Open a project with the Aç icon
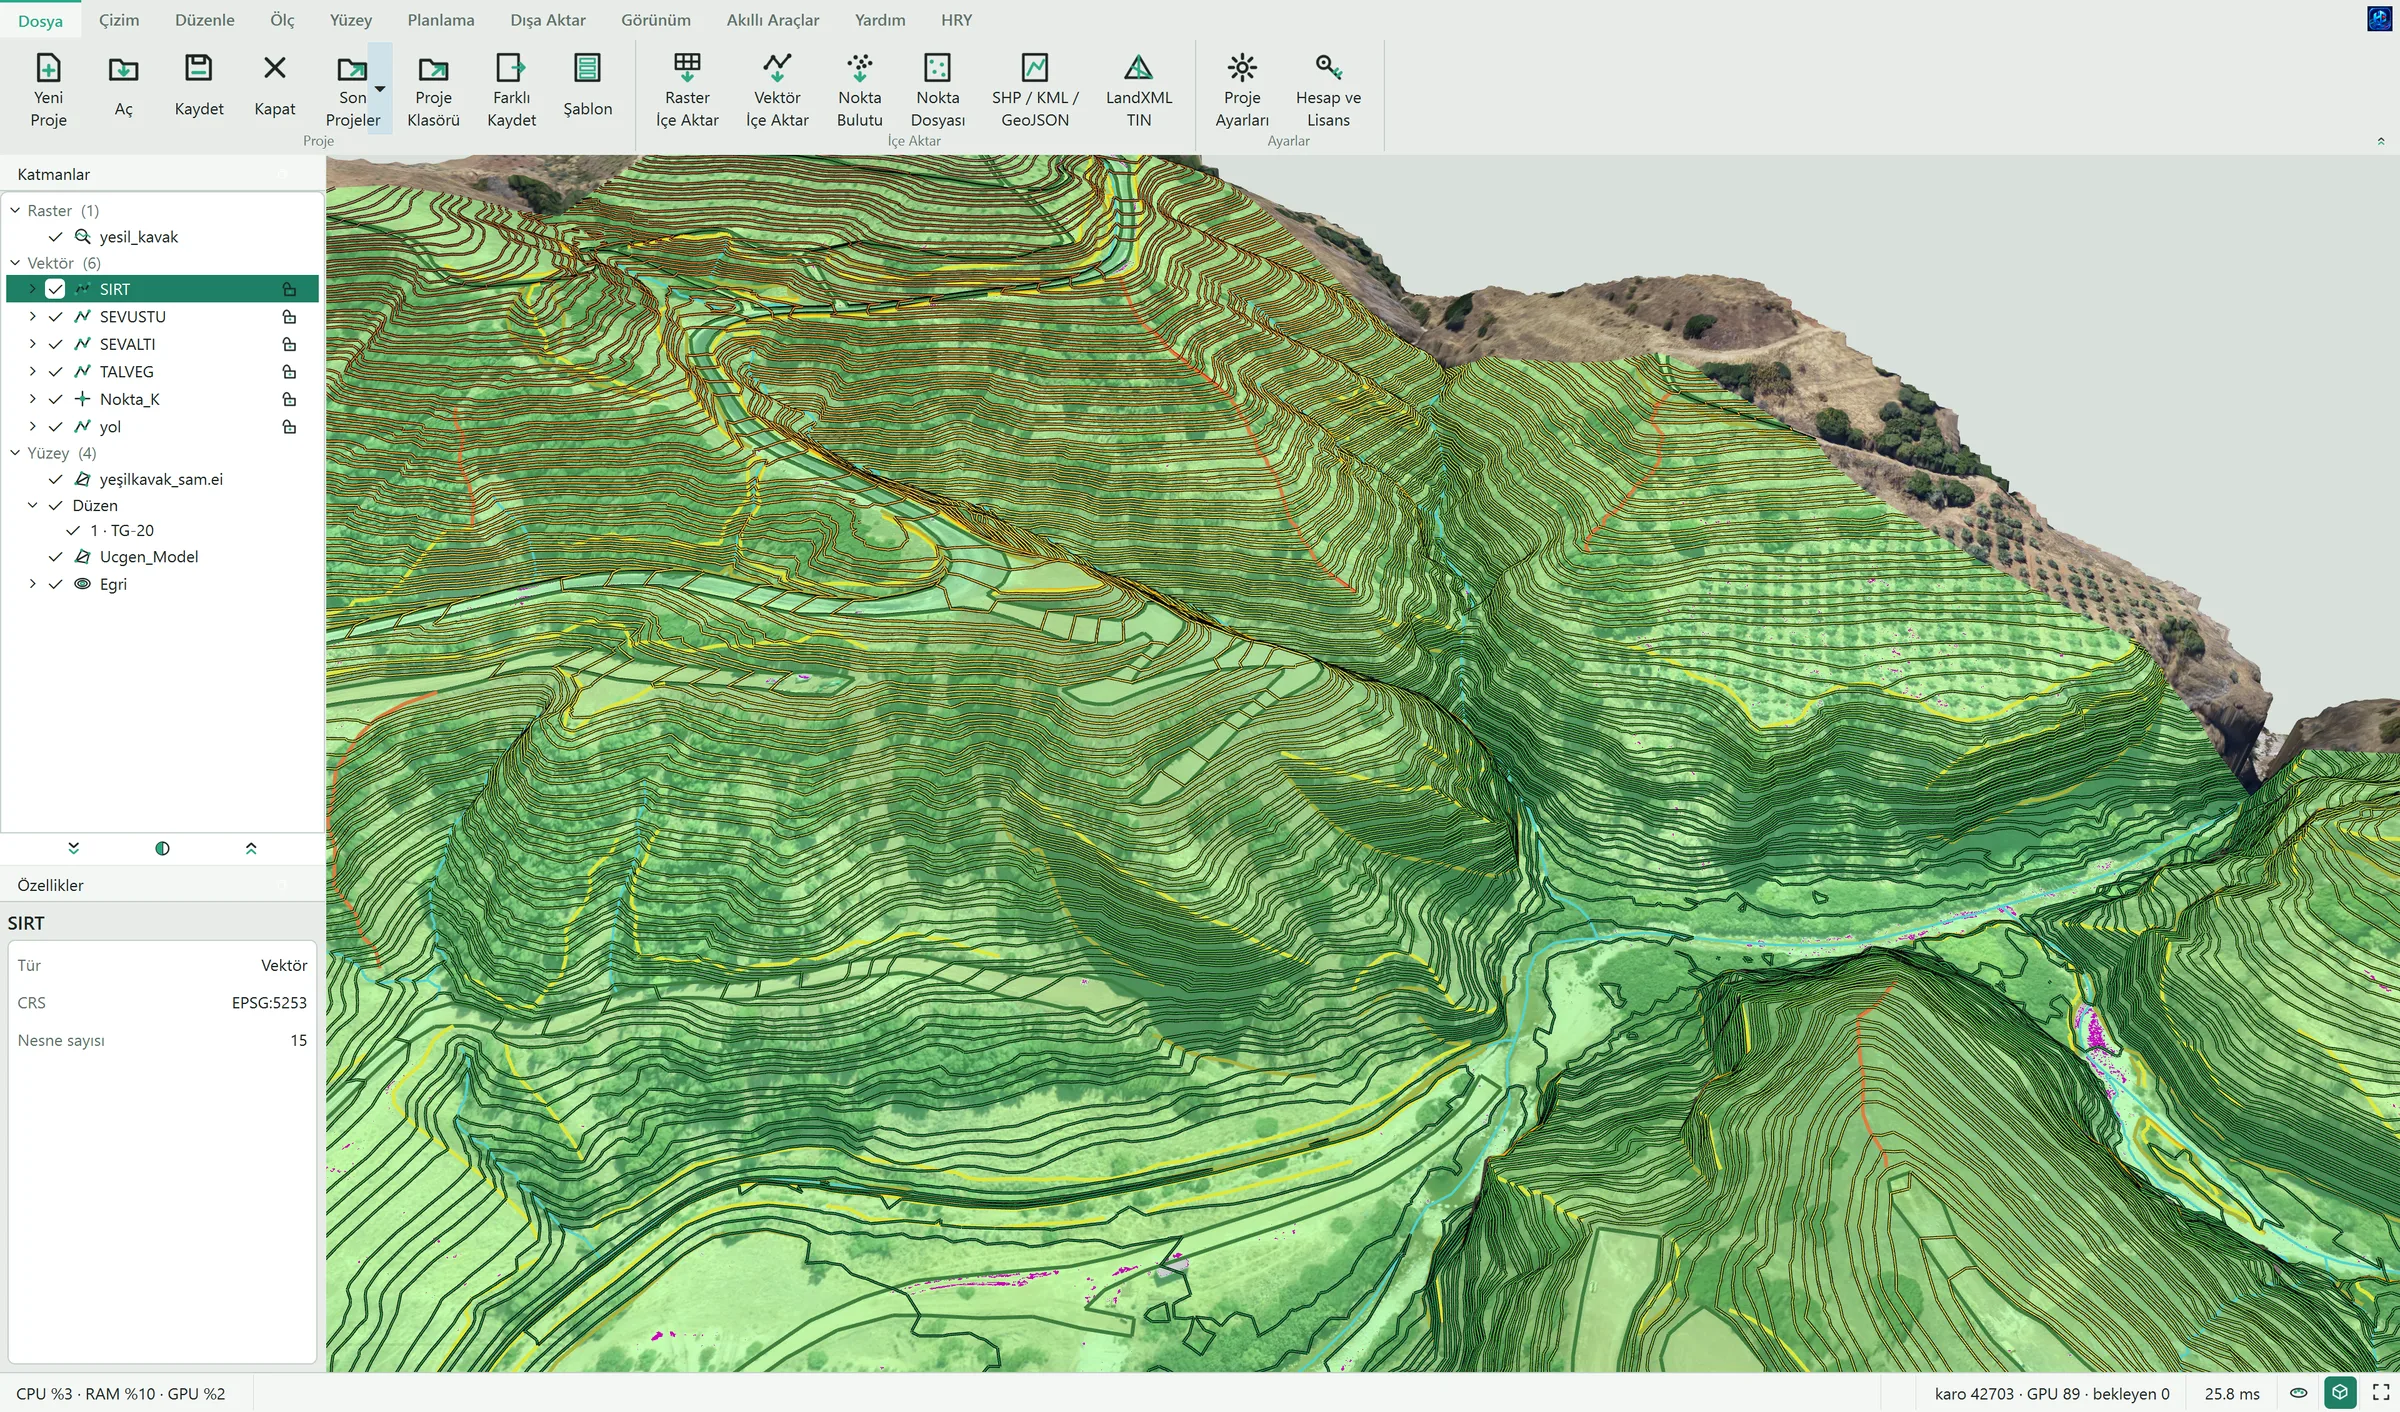Screen dimensions: 2400x1412 [x=123, y=86]
